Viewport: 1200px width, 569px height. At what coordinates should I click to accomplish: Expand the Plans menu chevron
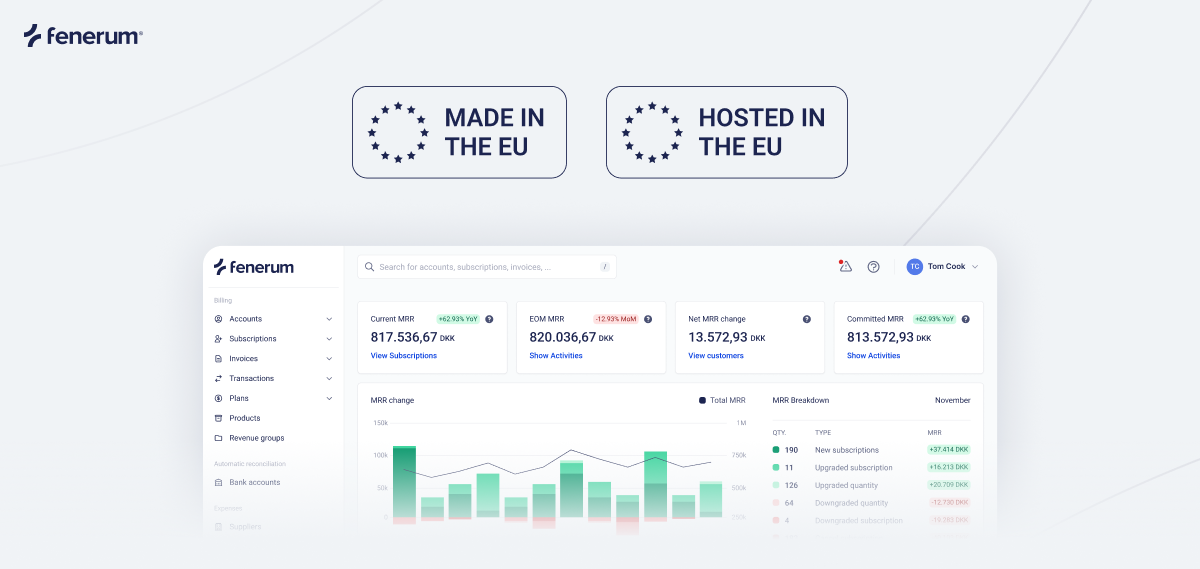329,398
